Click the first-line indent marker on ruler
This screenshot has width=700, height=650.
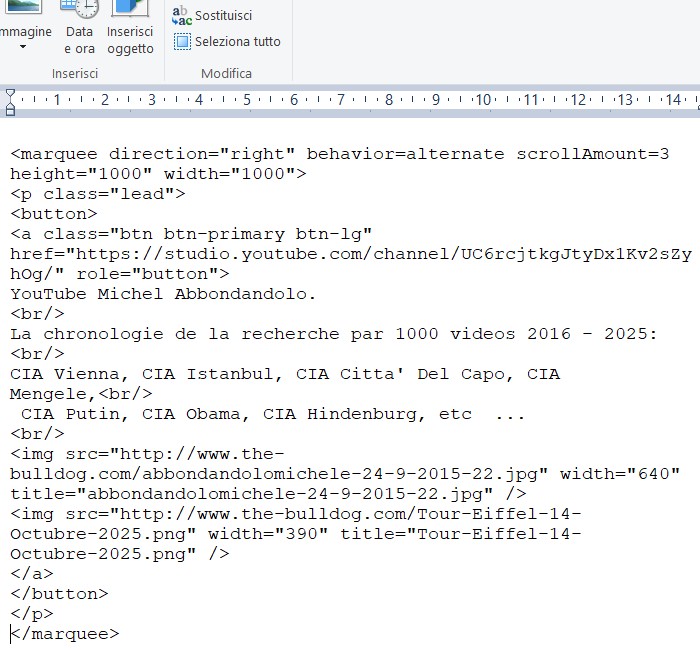[10, 93]
